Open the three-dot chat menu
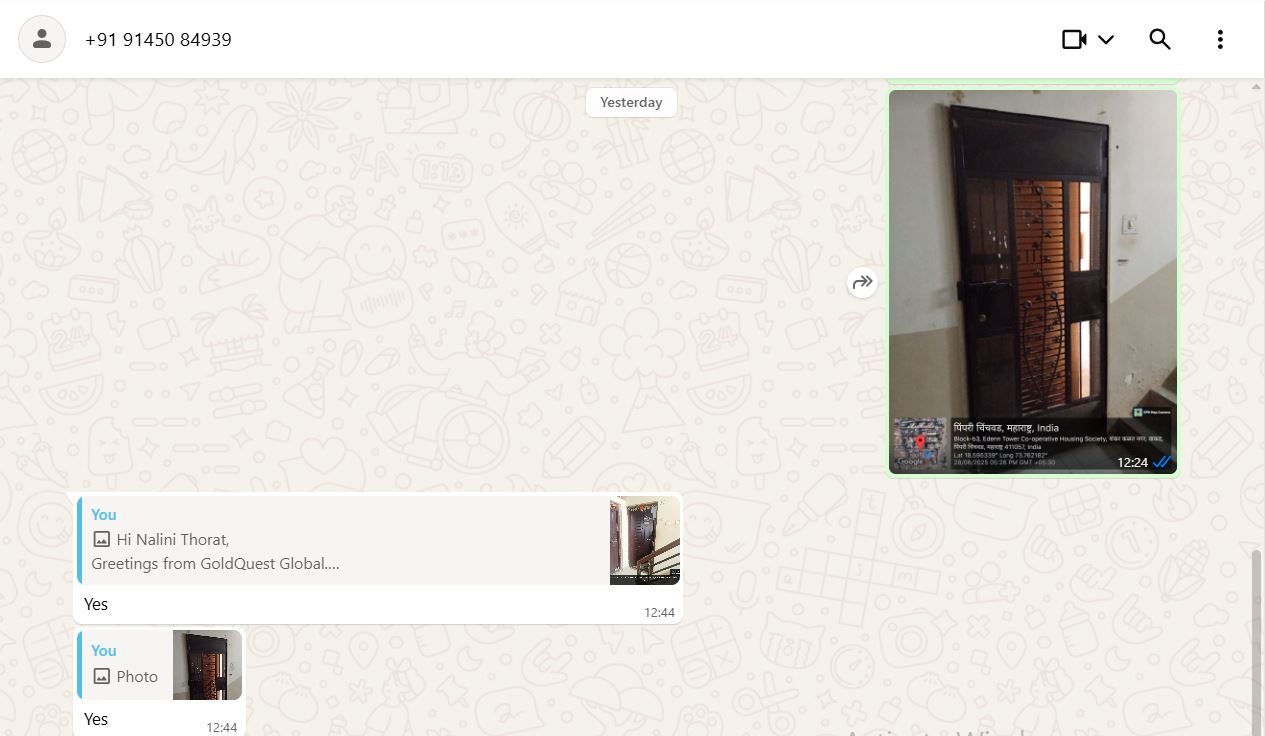The height and width of the screenshot is (736, 1265). (x=1220, y=39)
